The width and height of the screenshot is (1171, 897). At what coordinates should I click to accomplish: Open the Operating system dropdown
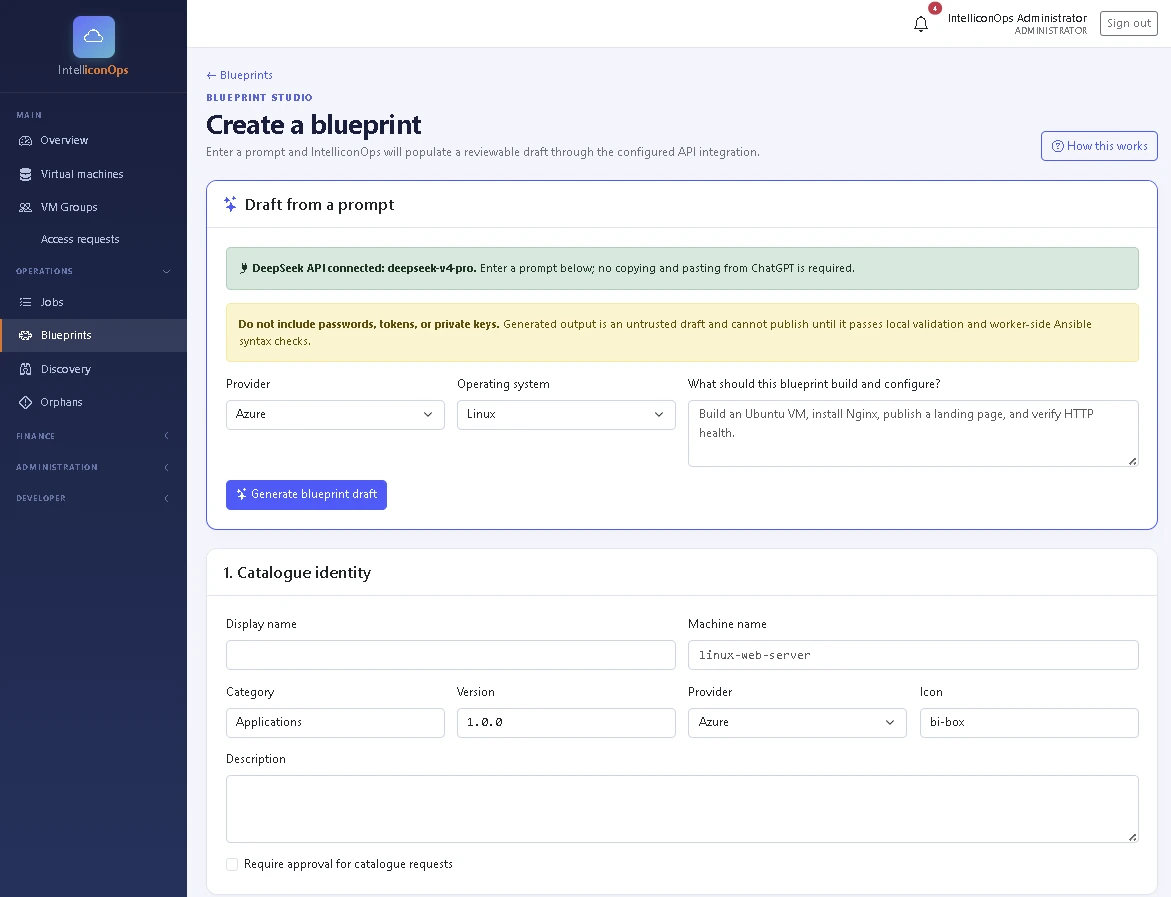point(566,415)
